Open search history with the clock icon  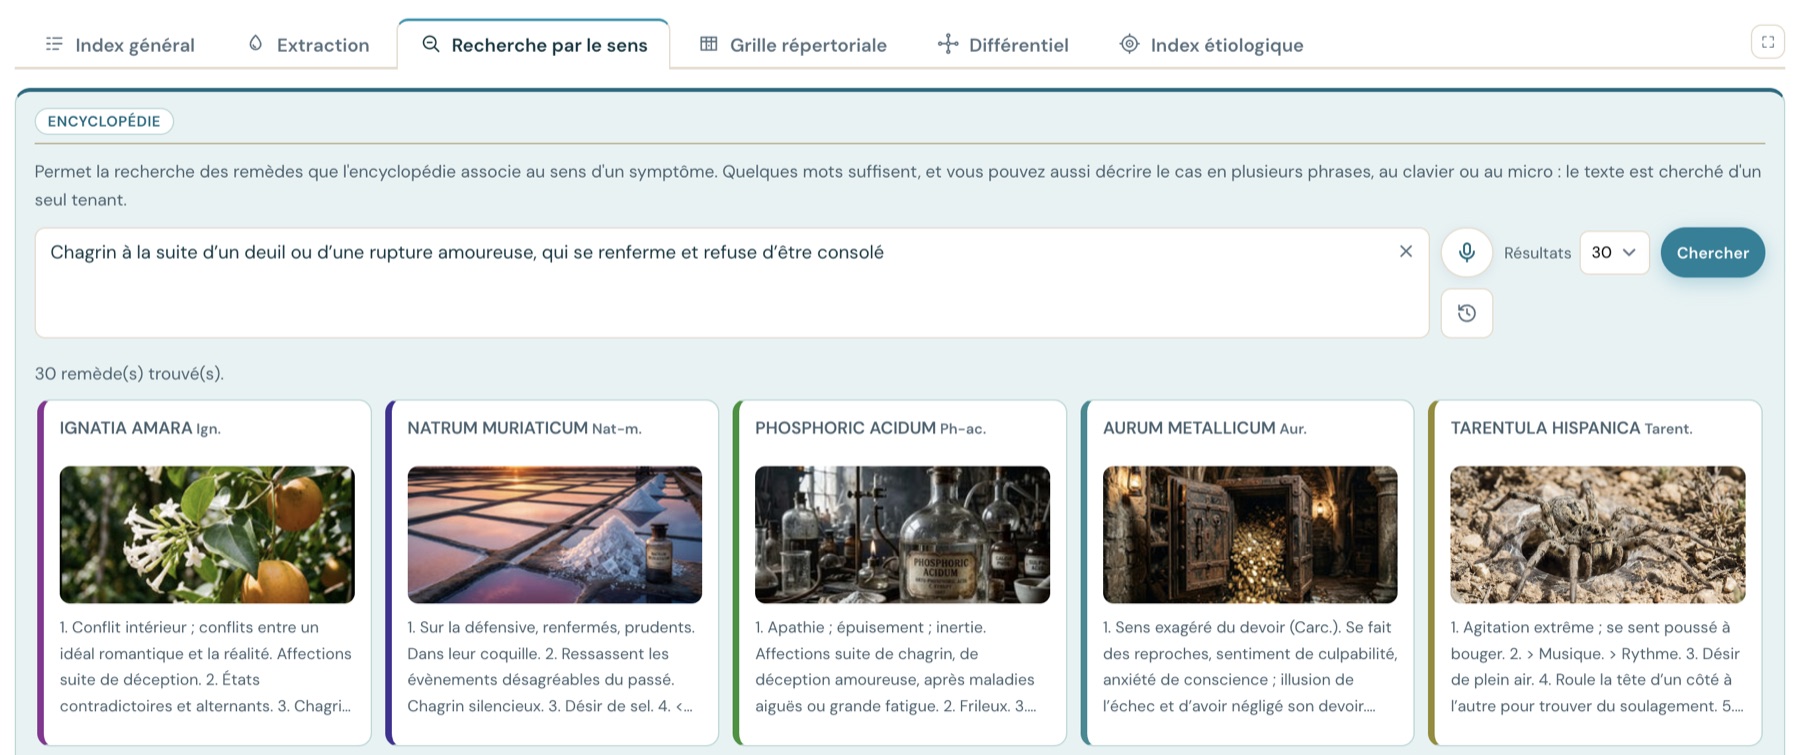click(1467, 313)
